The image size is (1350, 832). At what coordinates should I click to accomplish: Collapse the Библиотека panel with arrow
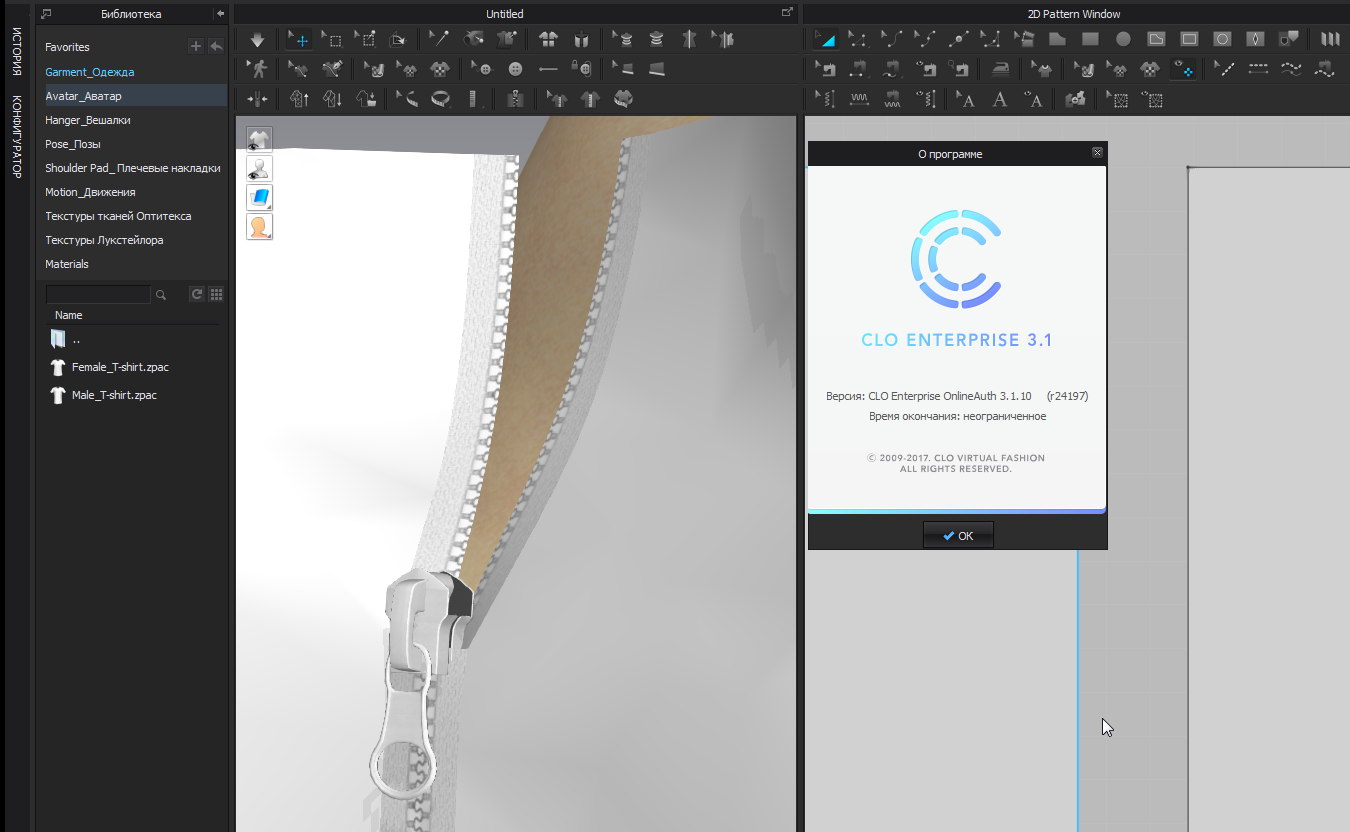coord(220,14)
